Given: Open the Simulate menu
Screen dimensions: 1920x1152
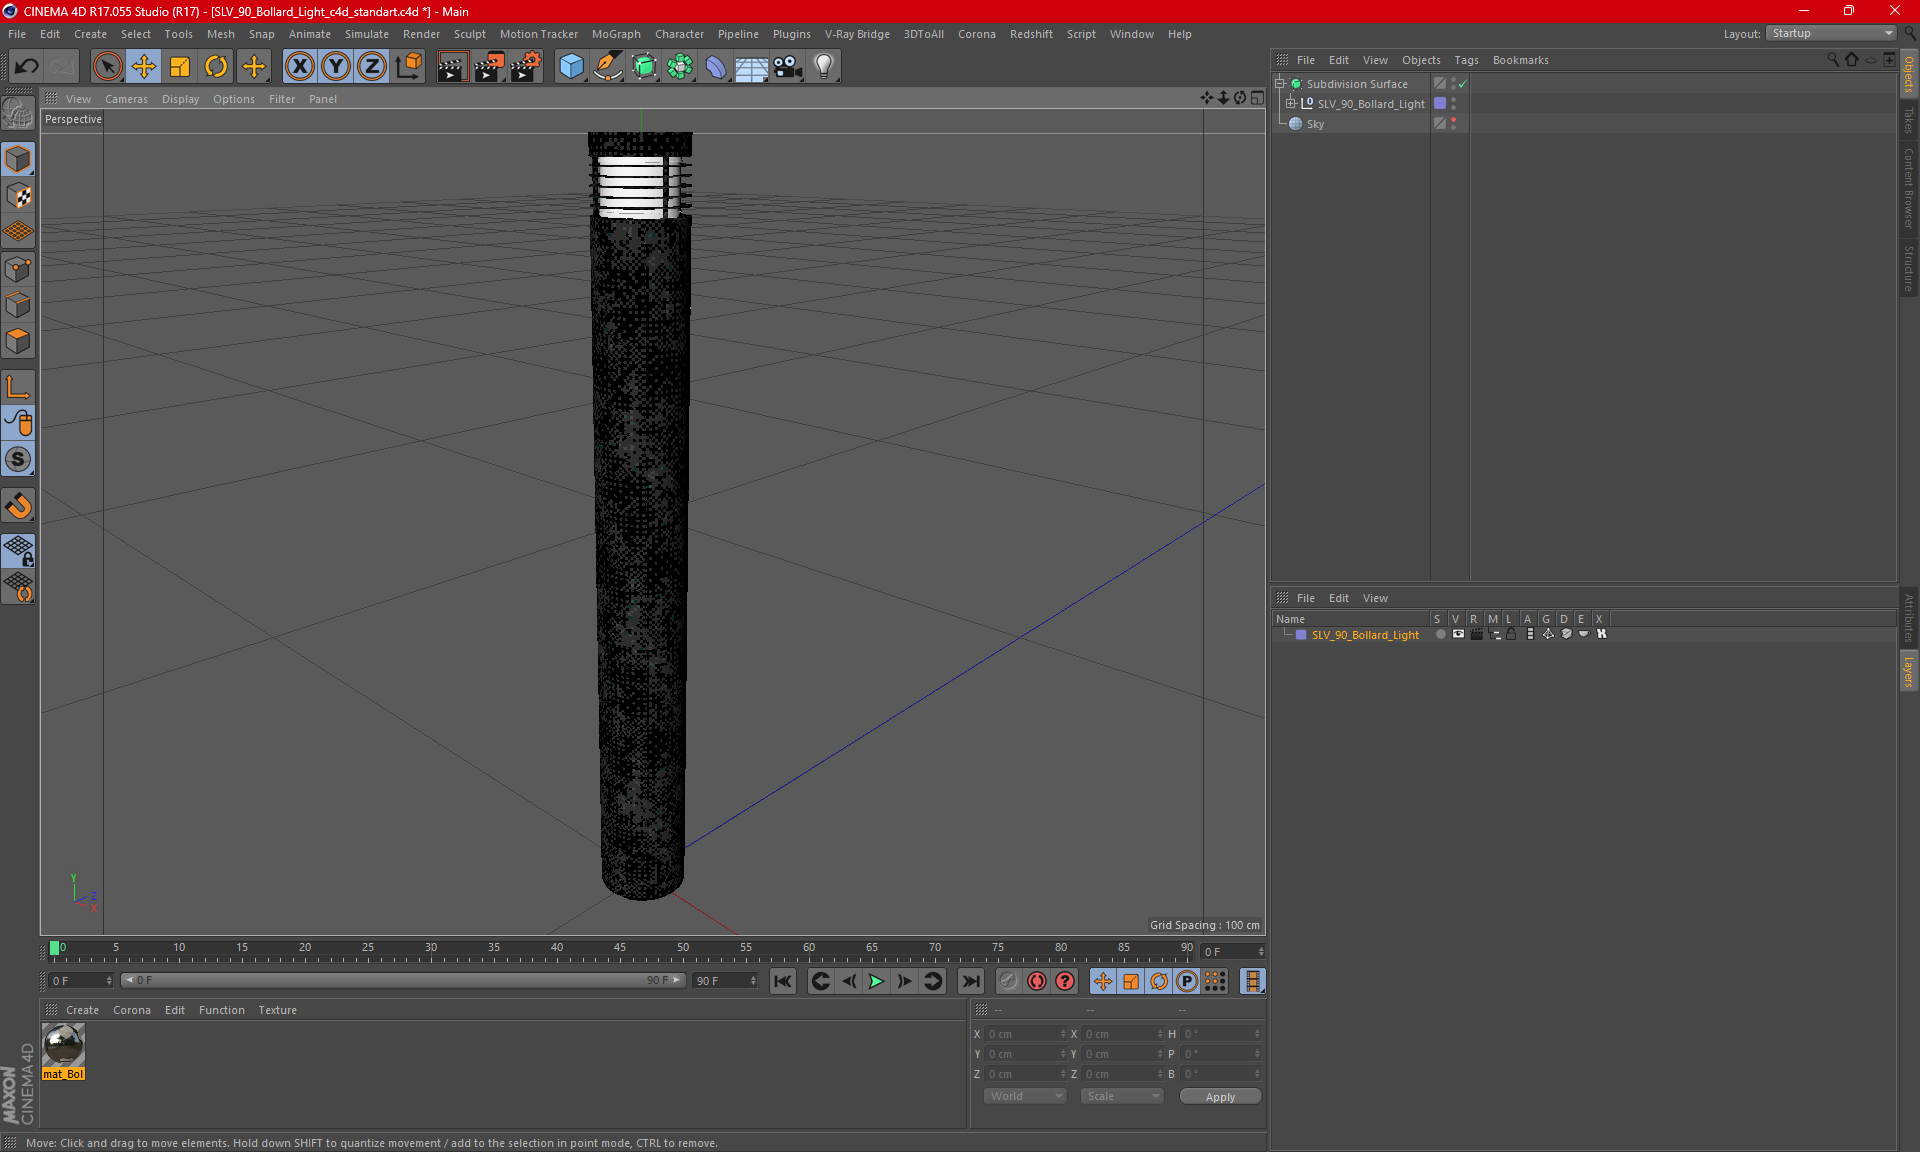Looking at the screenshot, I should (366, 34).
